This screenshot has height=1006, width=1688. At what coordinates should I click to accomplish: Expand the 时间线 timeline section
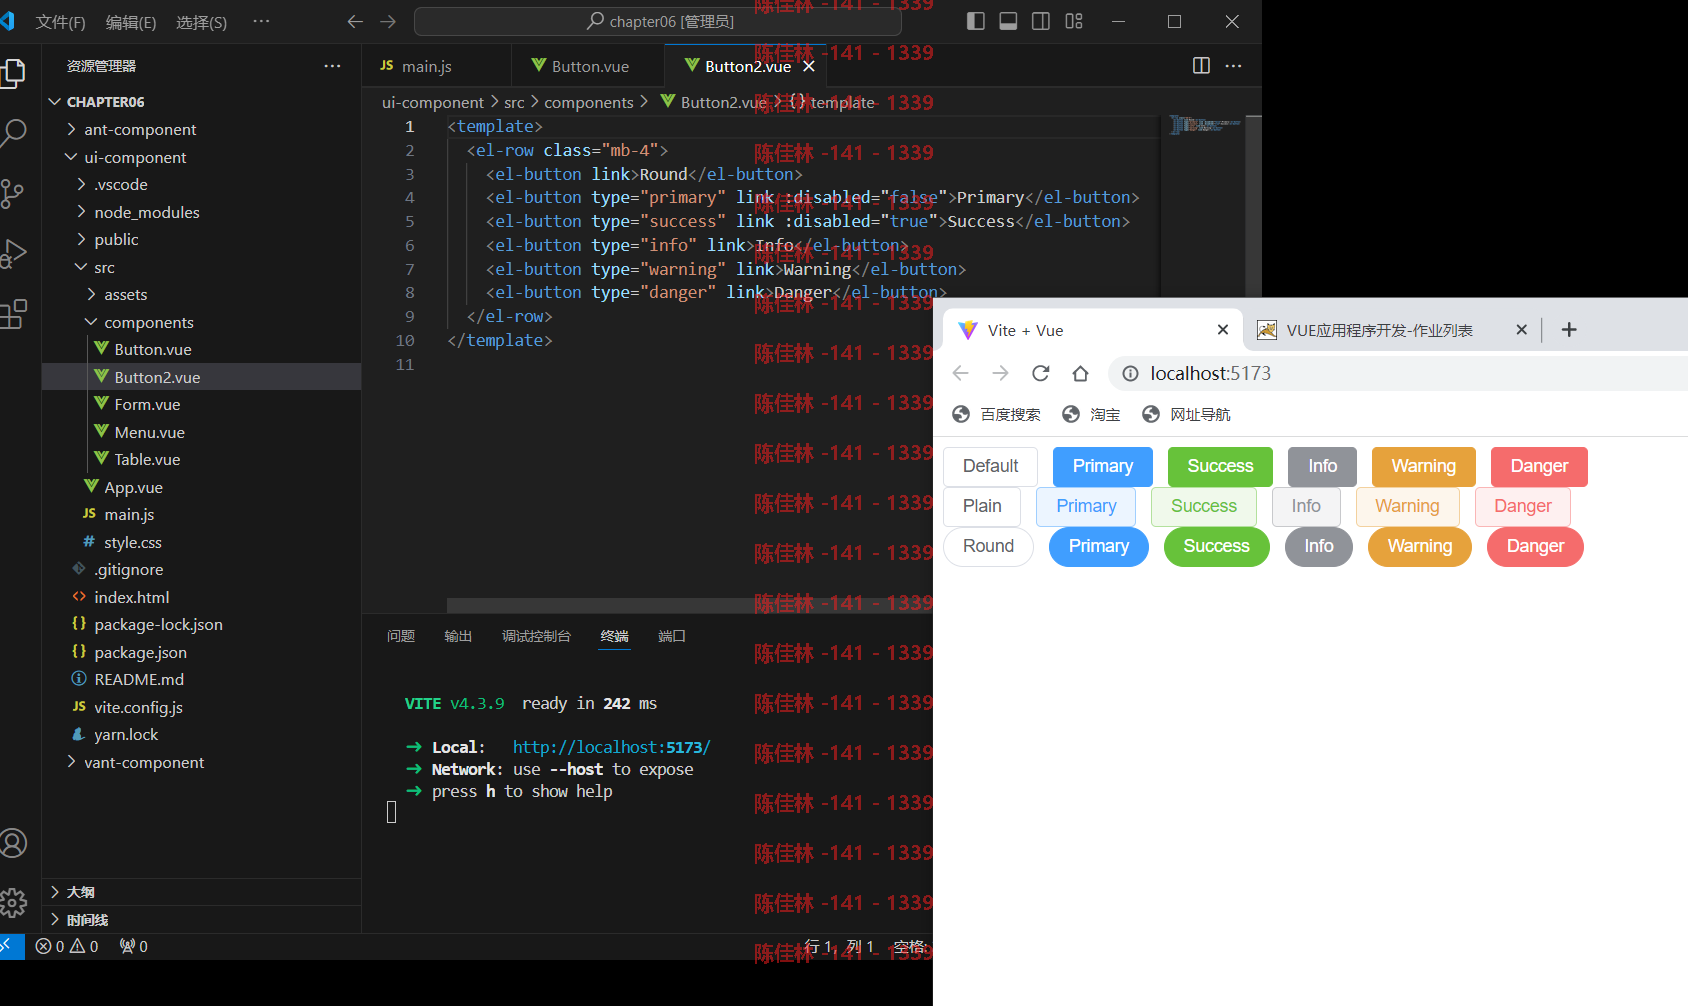pos(86,920)
